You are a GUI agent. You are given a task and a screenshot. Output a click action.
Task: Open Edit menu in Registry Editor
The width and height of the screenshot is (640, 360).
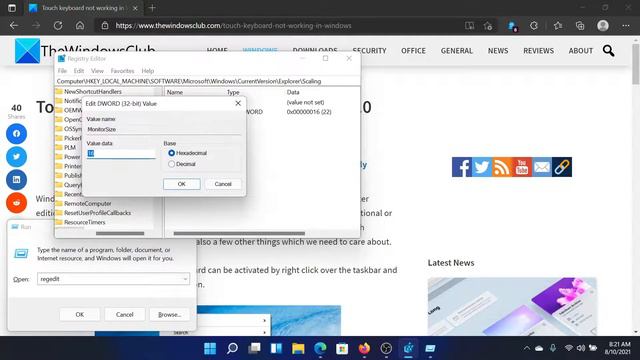pyautogui.click(x=79, y=71)
